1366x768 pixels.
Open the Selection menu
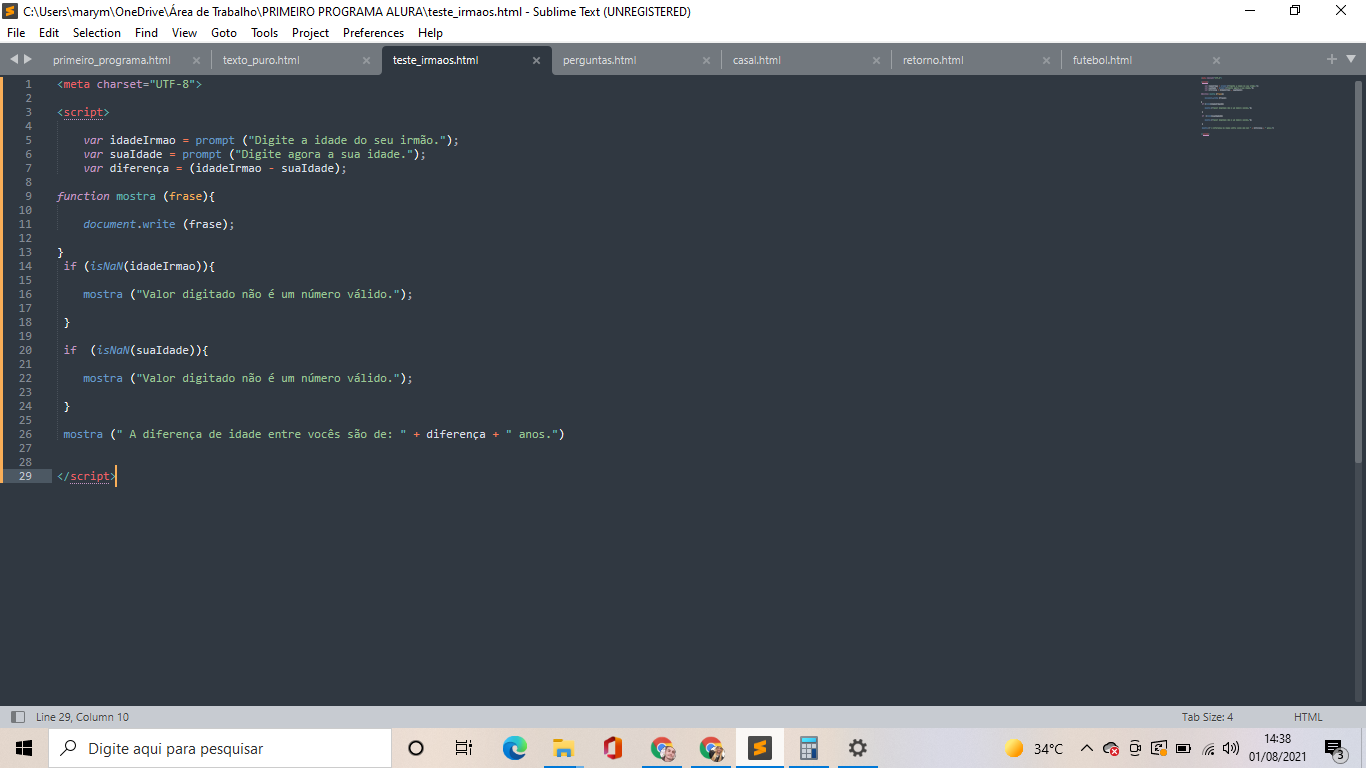[x=97, y=33]
